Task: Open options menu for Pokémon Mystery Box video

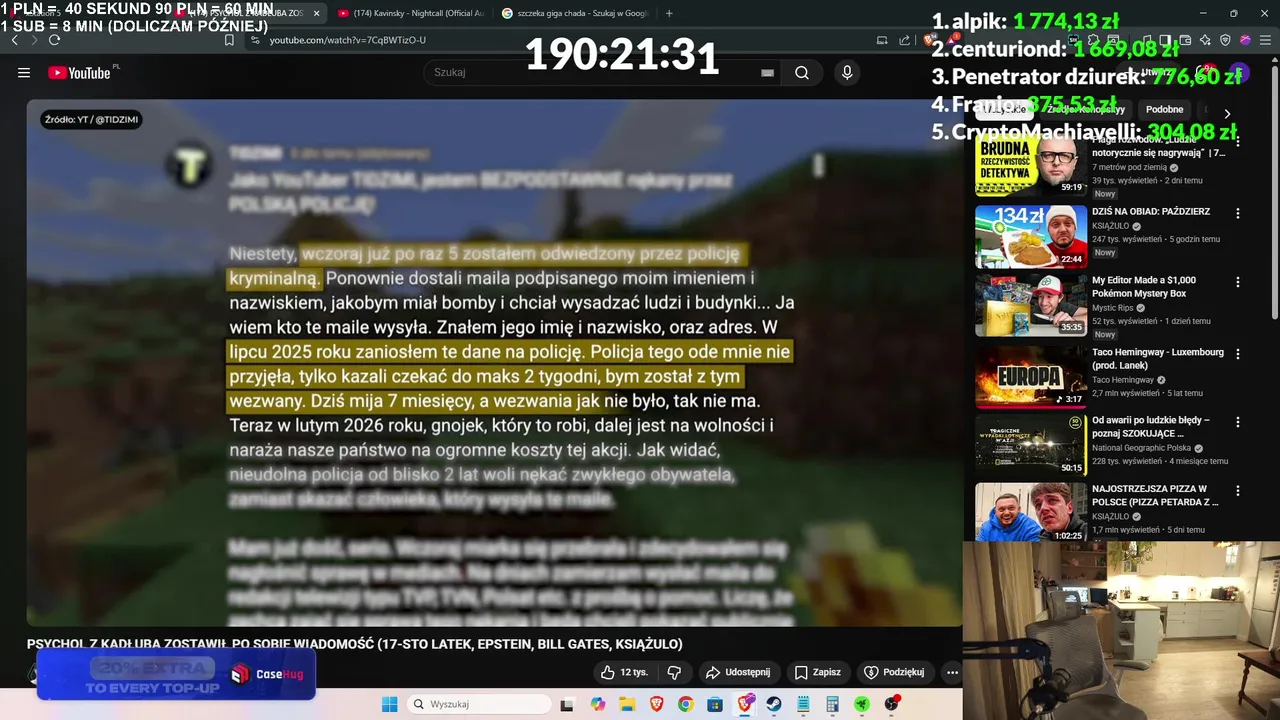Action: tap(1237, 283)
